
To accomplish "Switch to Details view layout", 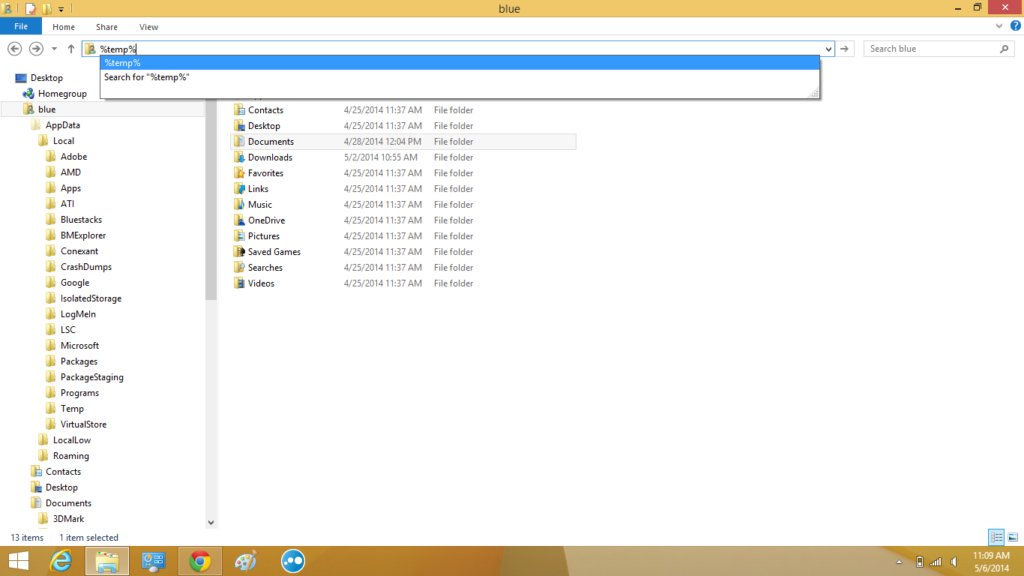I will click(996, 537).
